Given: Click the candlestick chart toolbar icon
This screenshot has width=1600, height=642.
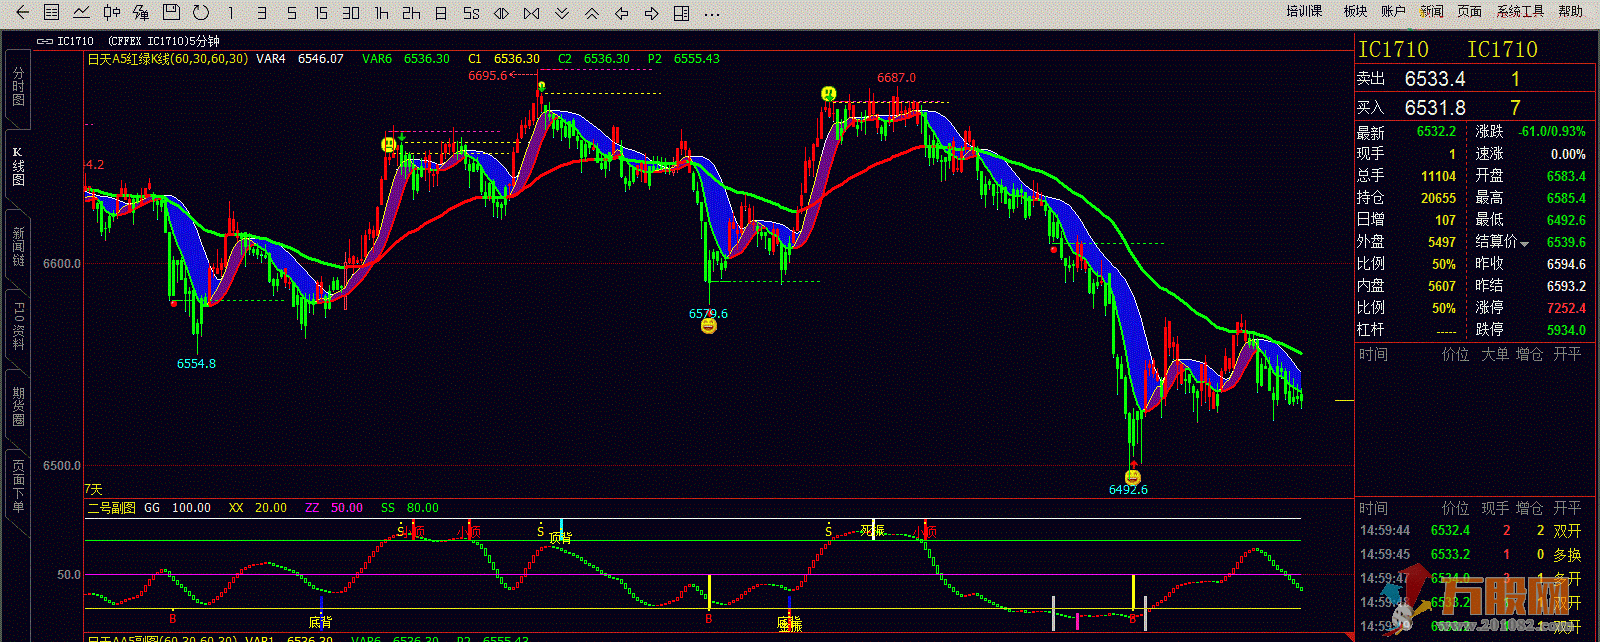Looking at the screenshot, I should 112,13.
